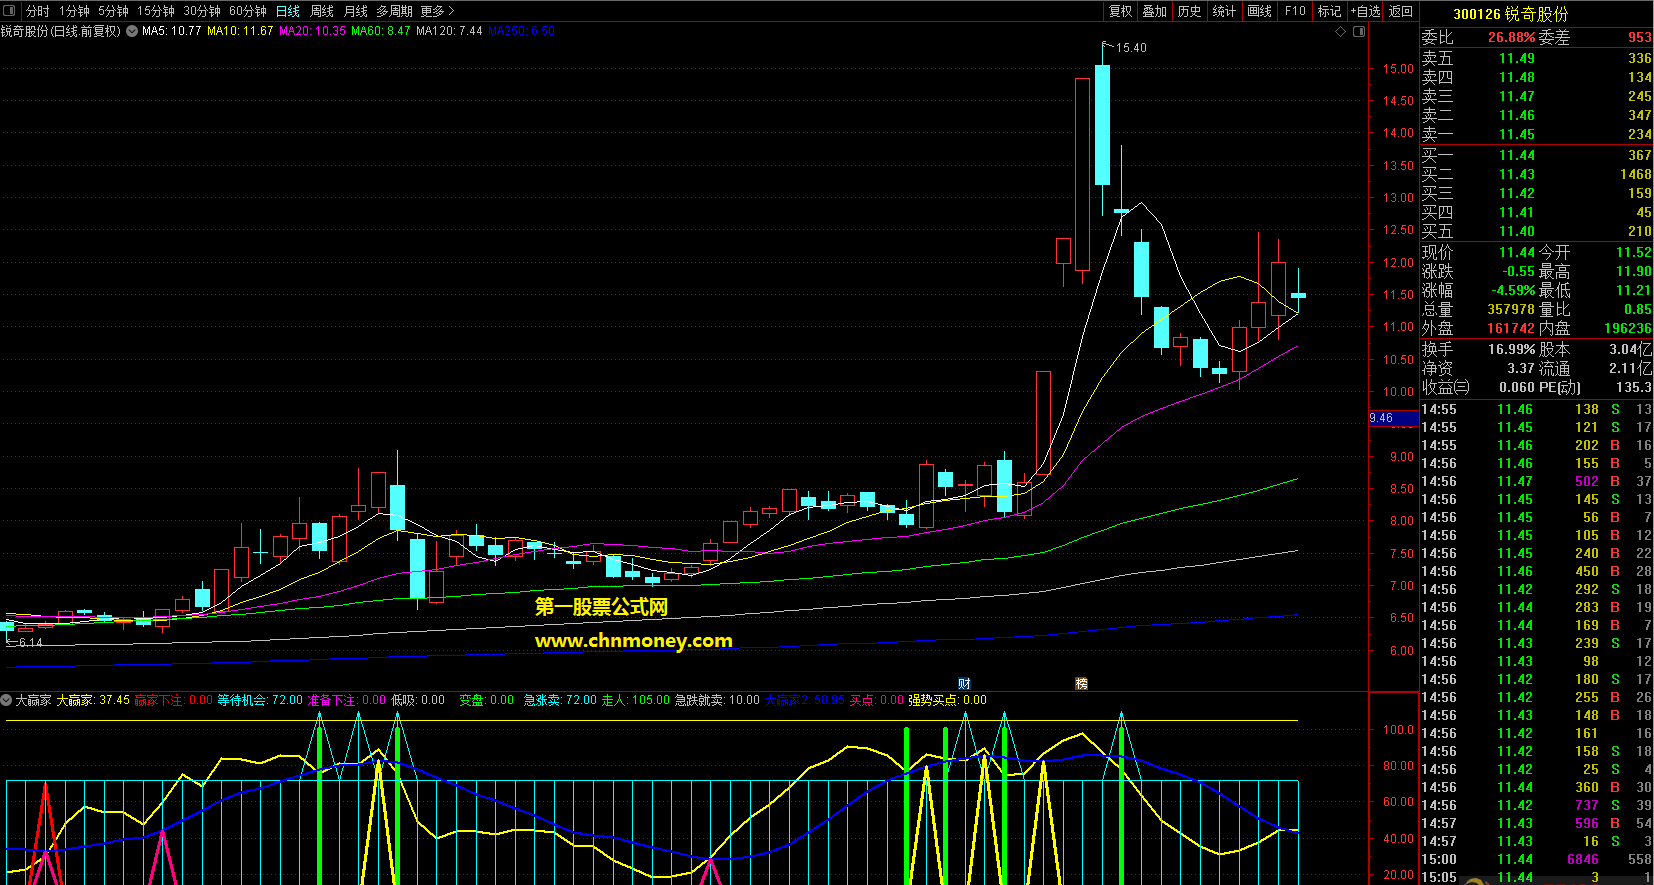Select the 日线 daily chart tab

click(288, 11)
